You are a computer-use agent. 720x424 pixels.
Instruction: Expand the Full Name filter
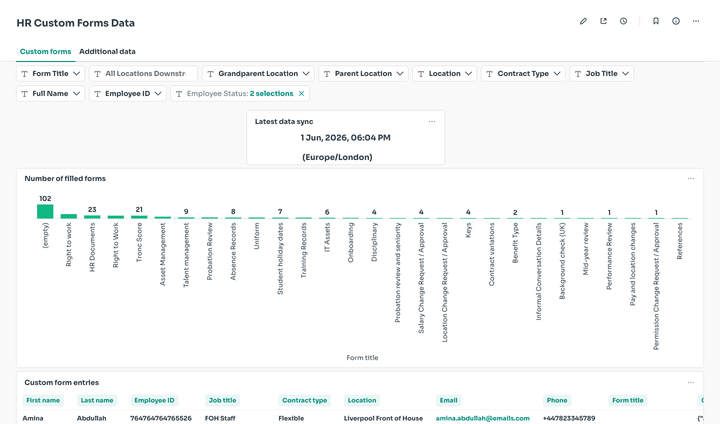[51, 94]
